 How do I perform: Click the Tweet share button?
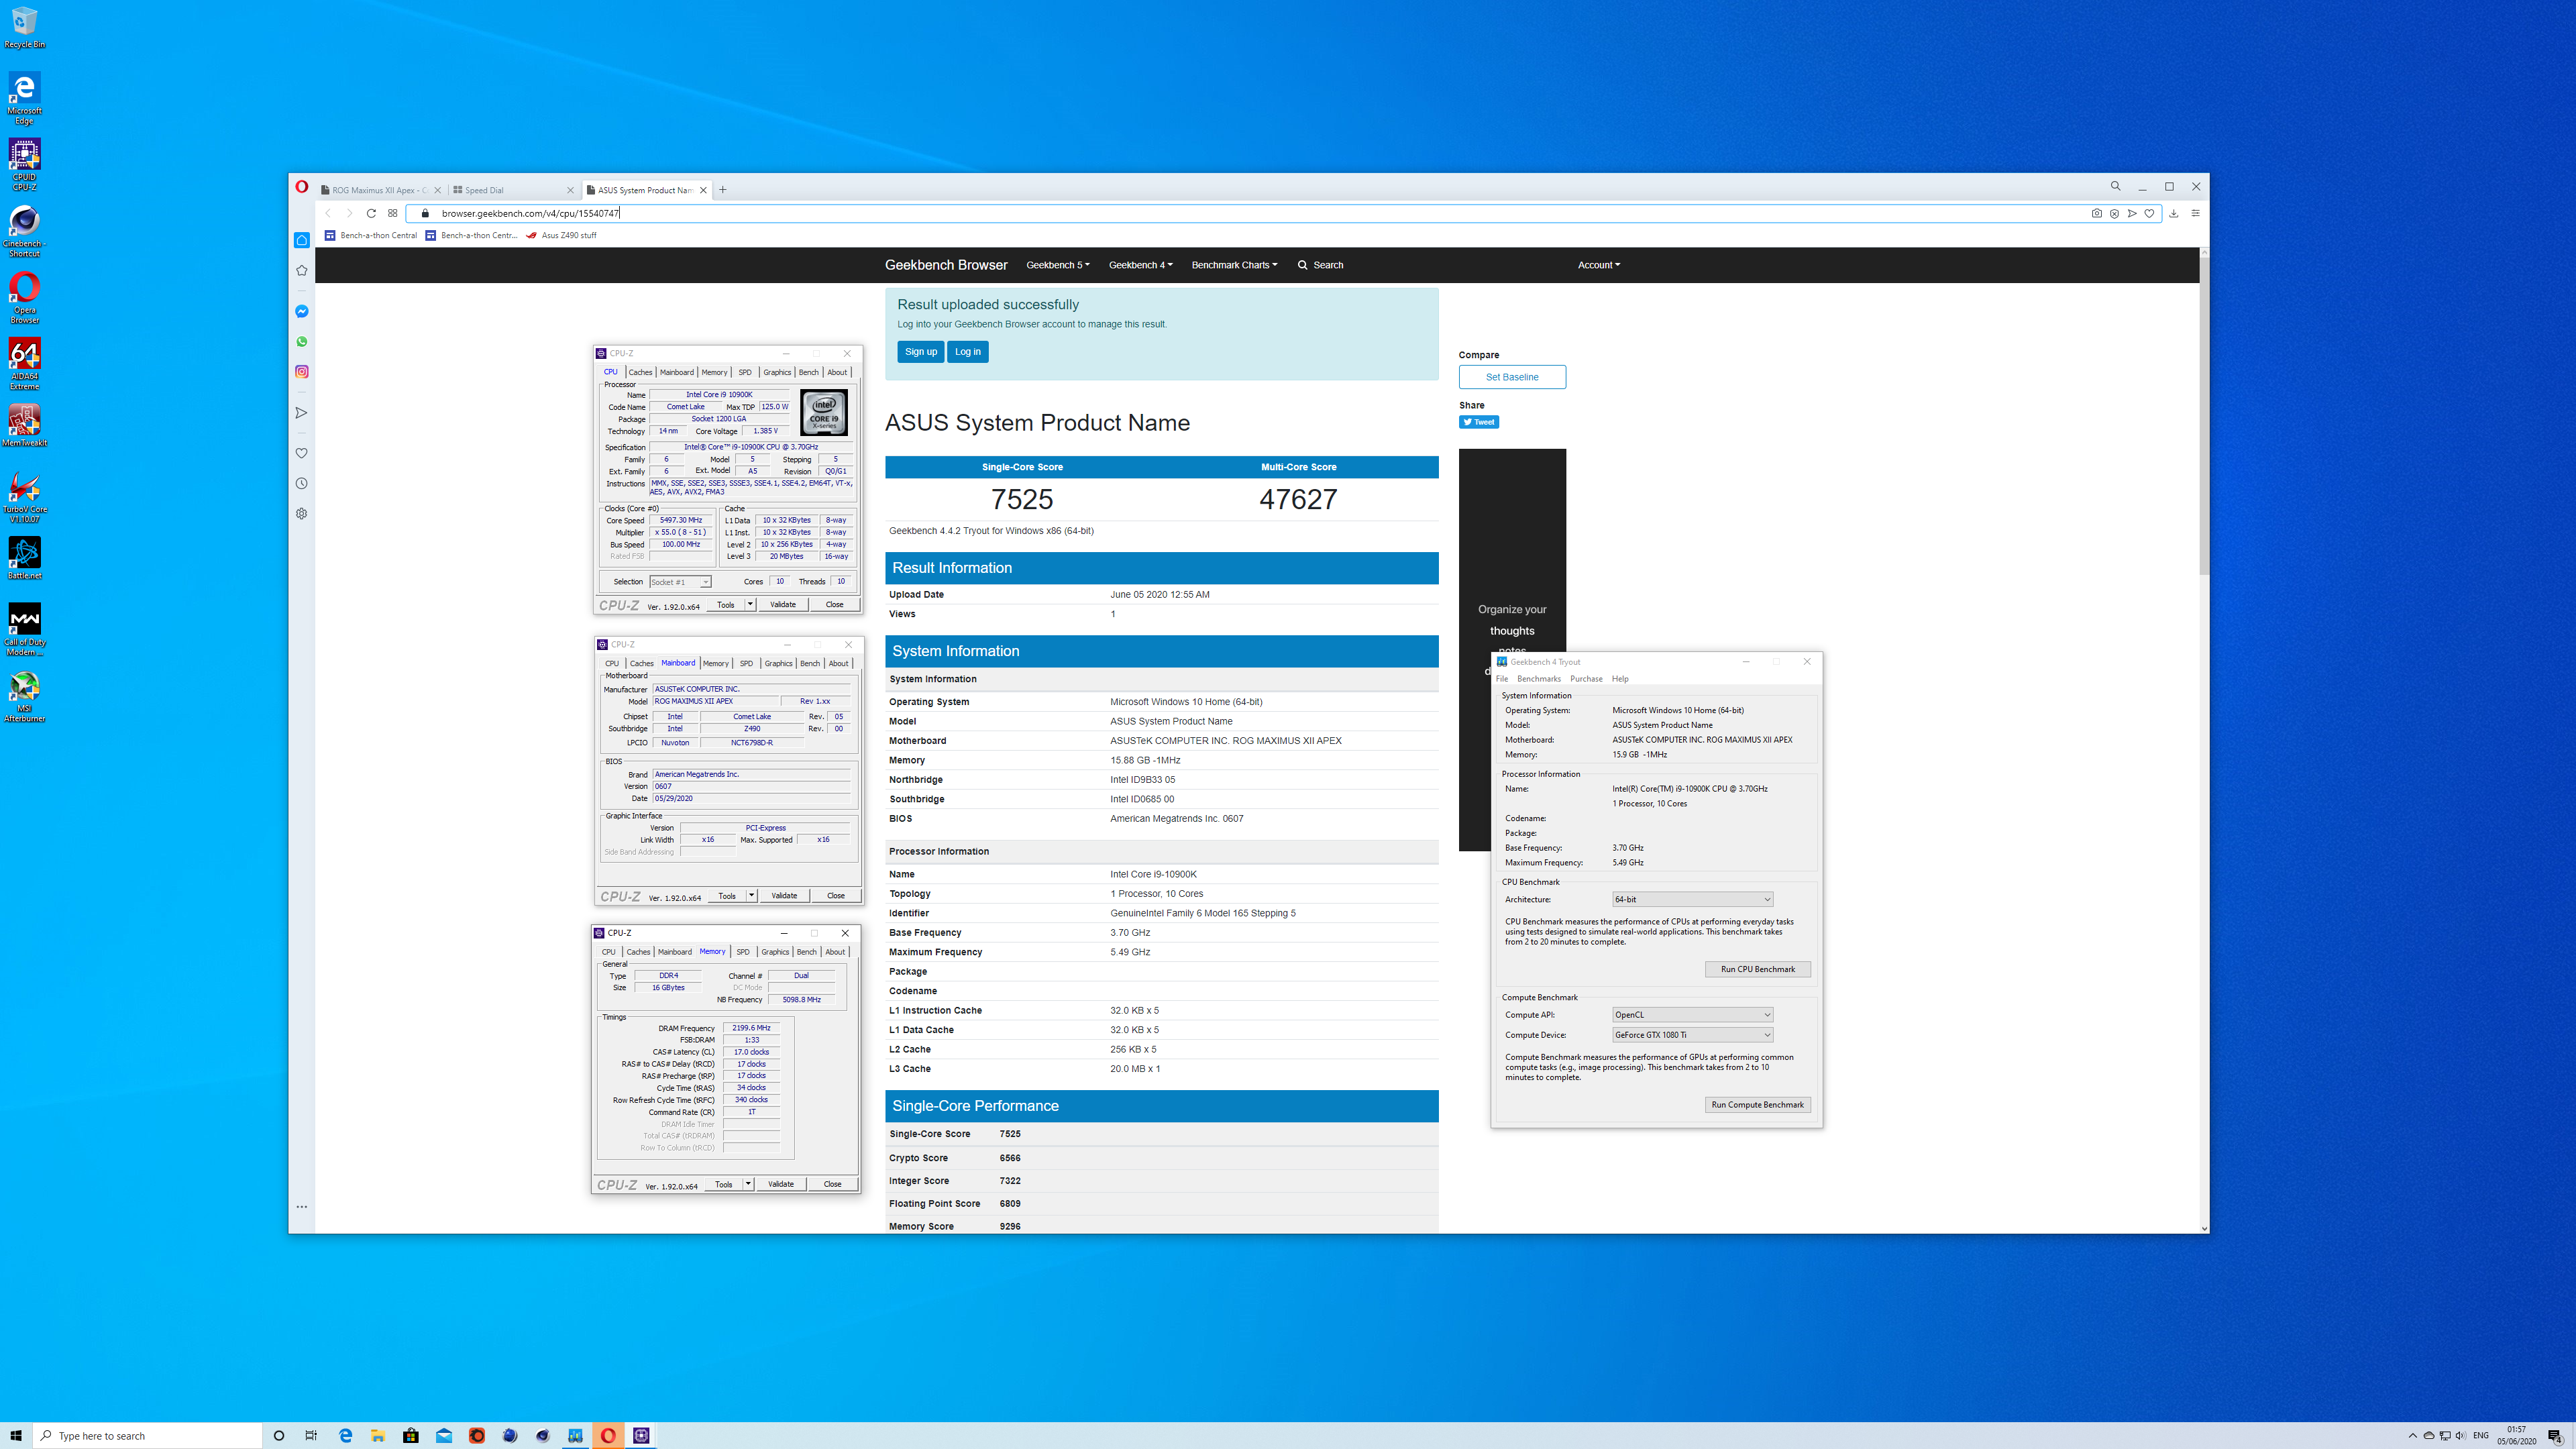click(x=1479, y=422)
